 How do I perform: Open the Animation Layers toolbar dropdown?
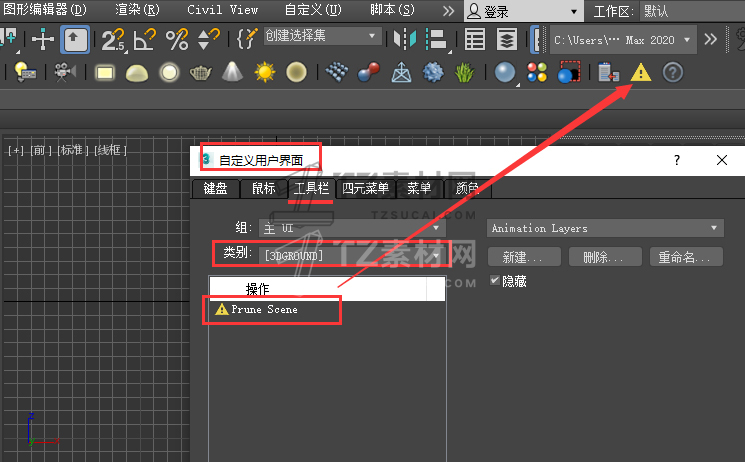click(x=605, y=228)
